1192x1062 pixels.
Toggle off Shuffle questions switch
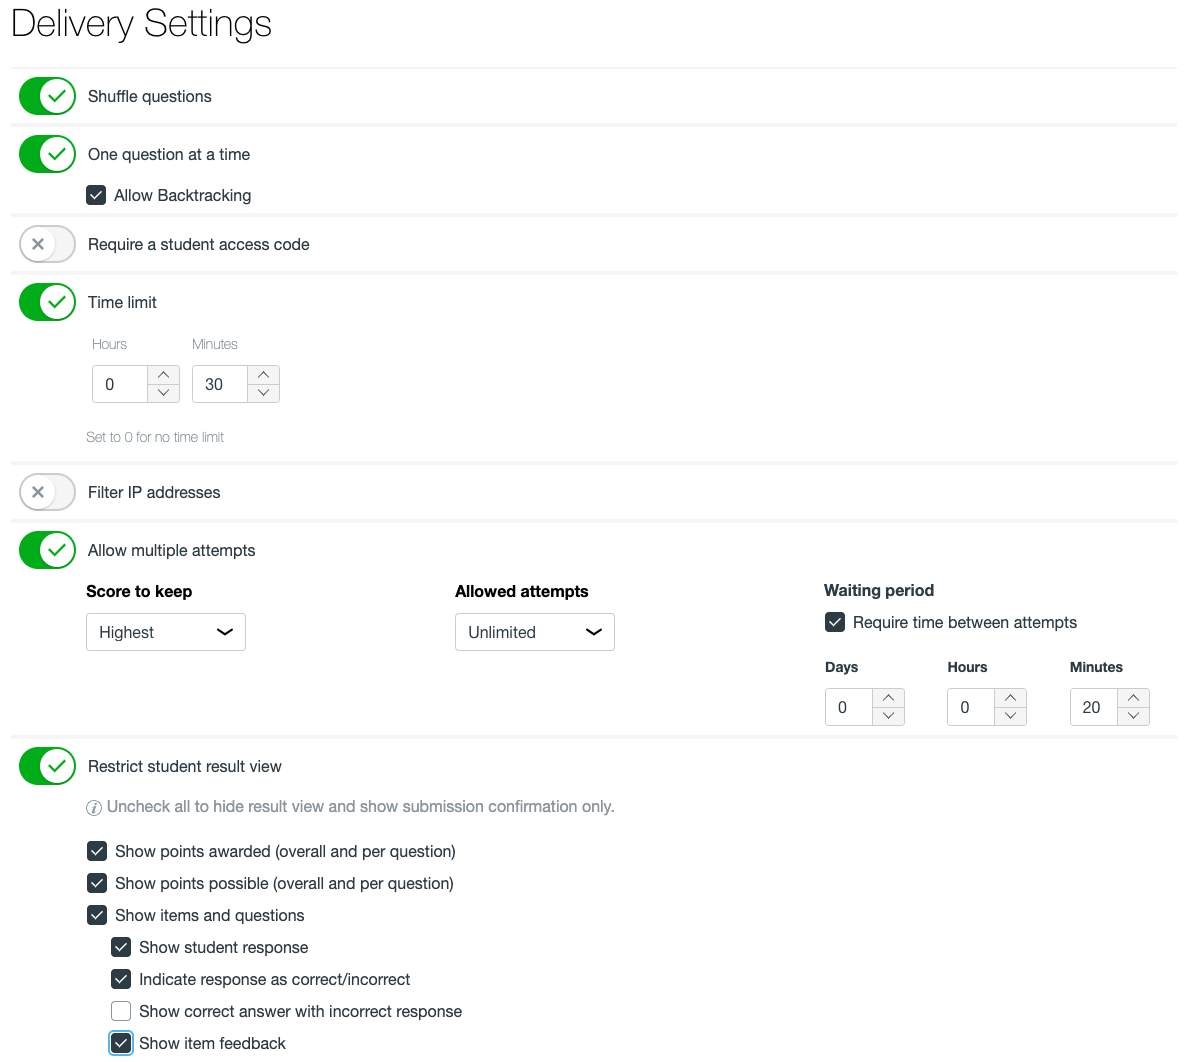click(47, 96)
